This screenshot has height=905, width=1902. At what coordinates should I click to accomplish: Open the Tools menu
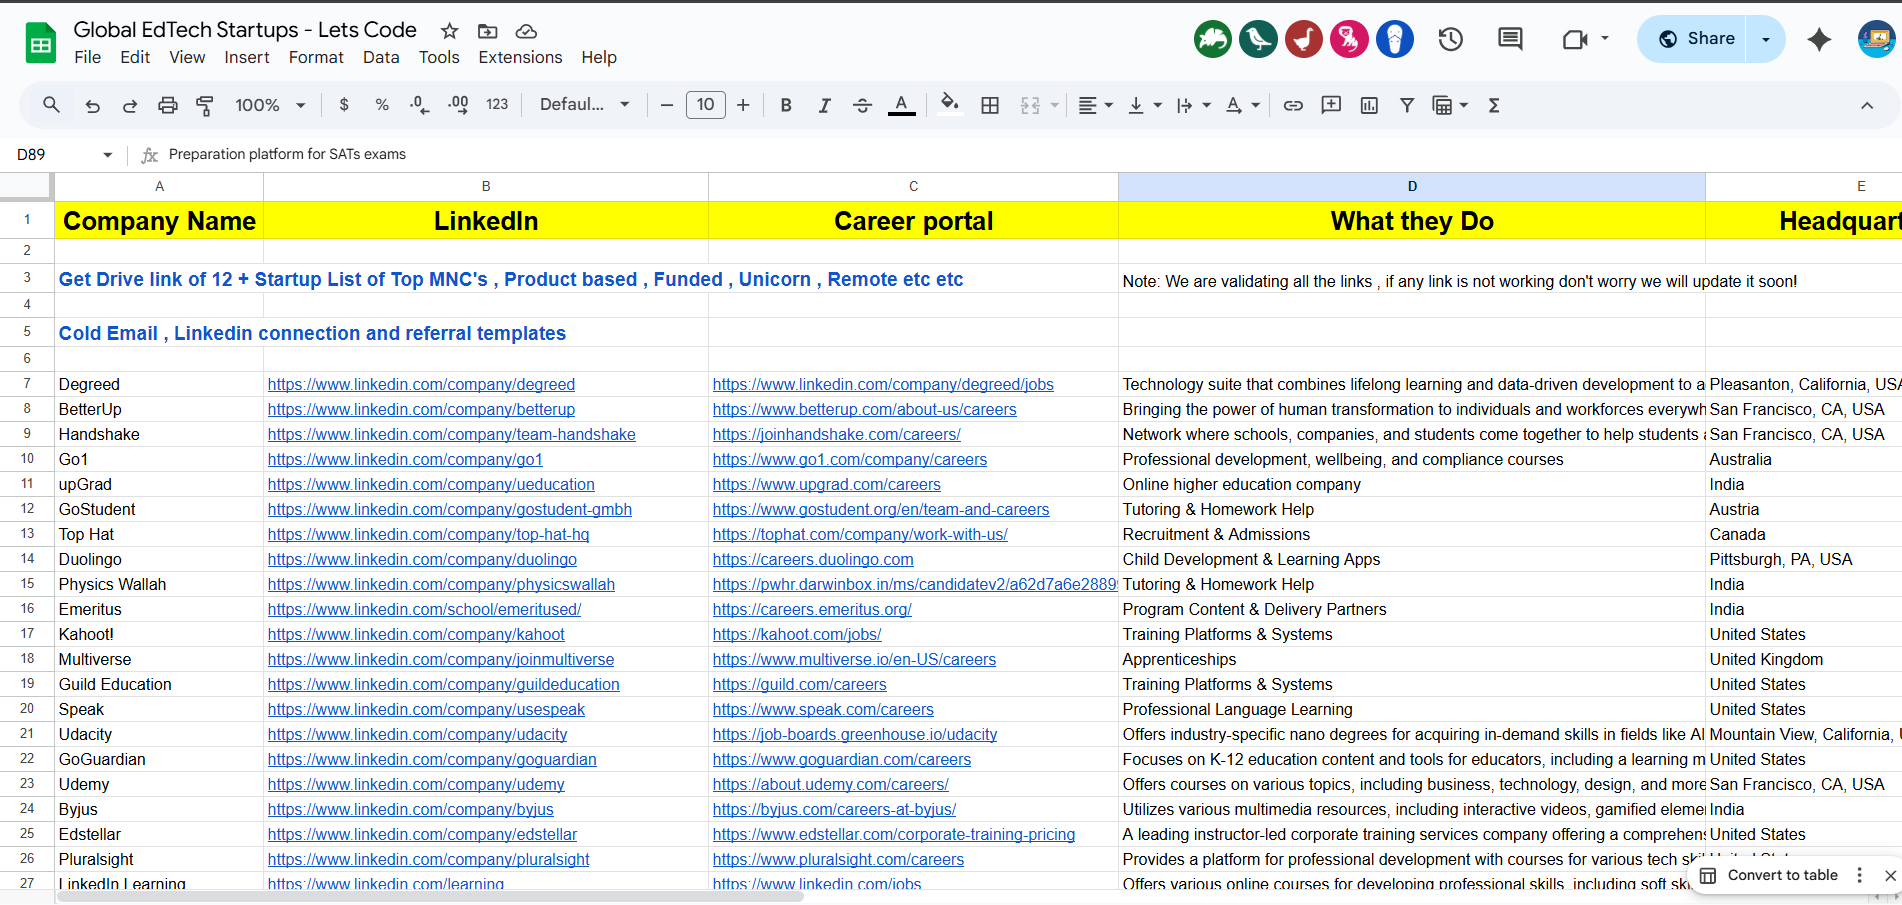coord(439,57)
